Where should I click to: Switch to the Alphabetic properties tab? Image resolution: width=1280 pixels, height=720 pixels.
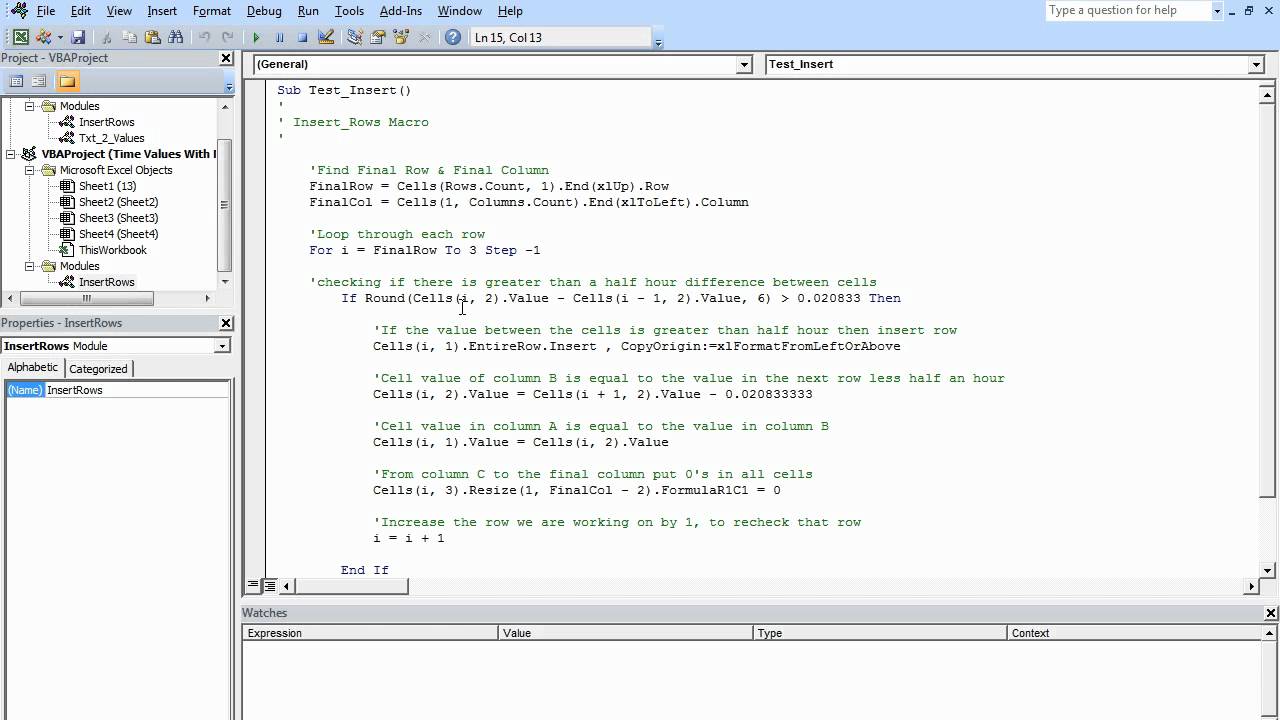[33, 368]
